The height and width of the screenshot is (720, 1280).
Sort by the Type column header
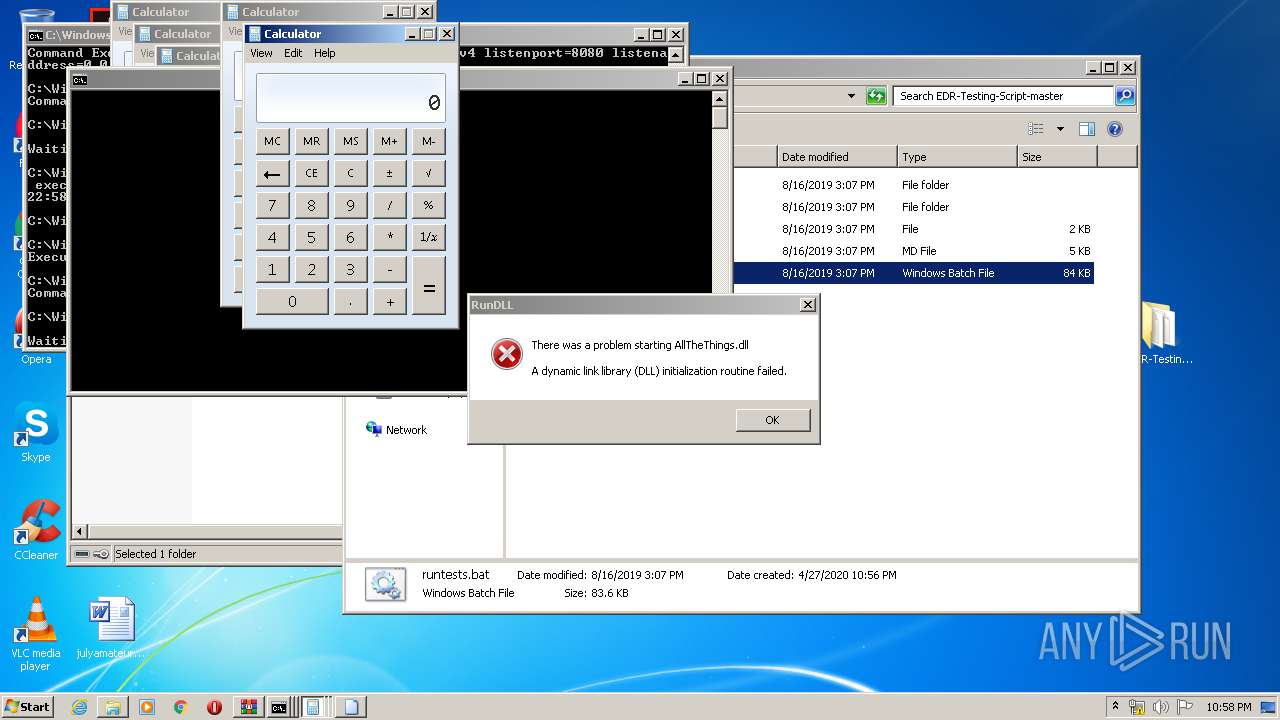tap(957, 157)
